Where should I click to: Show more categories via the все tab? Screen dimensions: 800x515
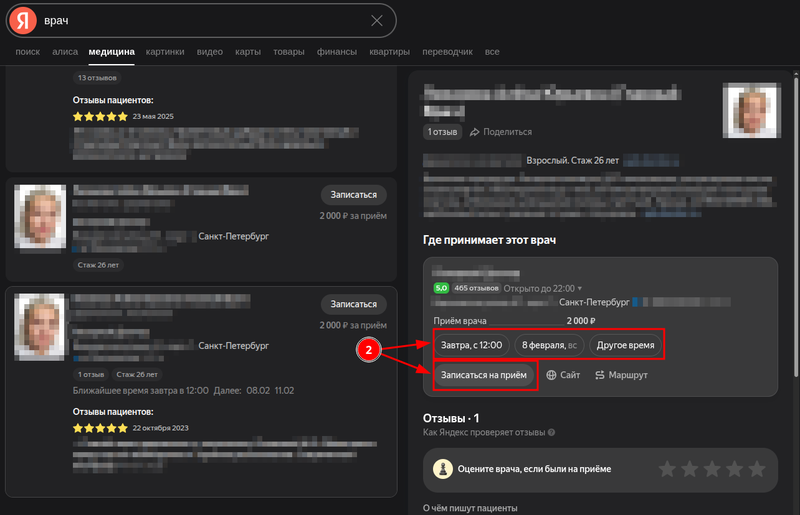[492, 52]
